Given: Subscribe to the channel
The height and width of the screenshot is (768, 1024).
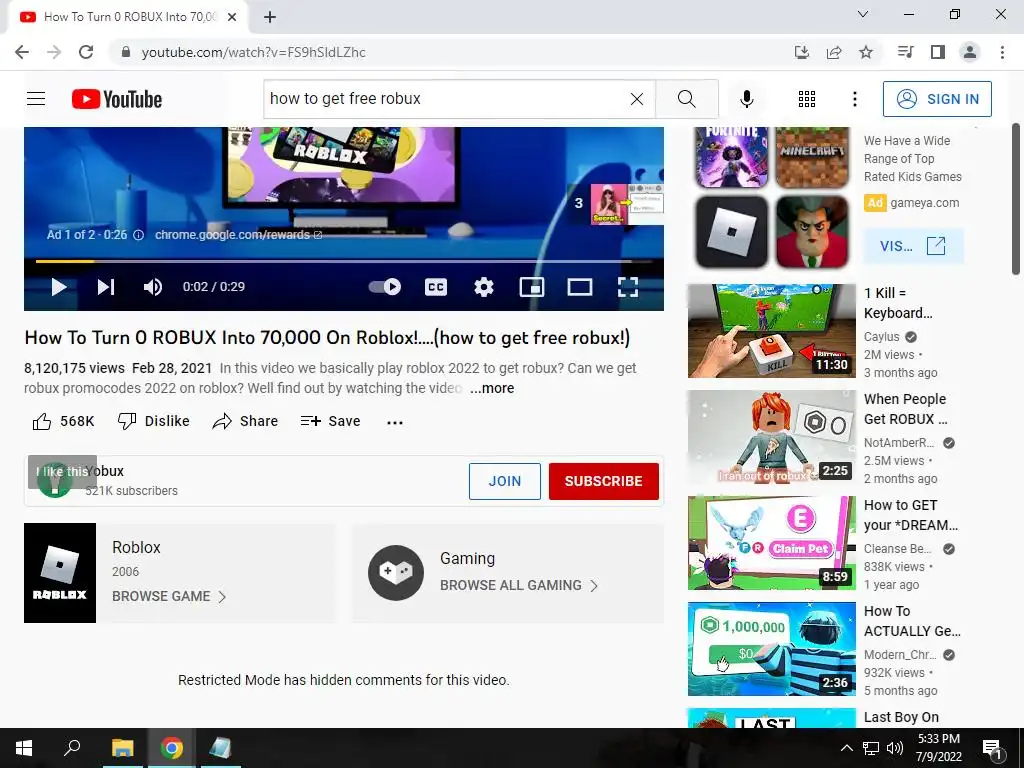Looking at the screenshot, I should point(603,481).
